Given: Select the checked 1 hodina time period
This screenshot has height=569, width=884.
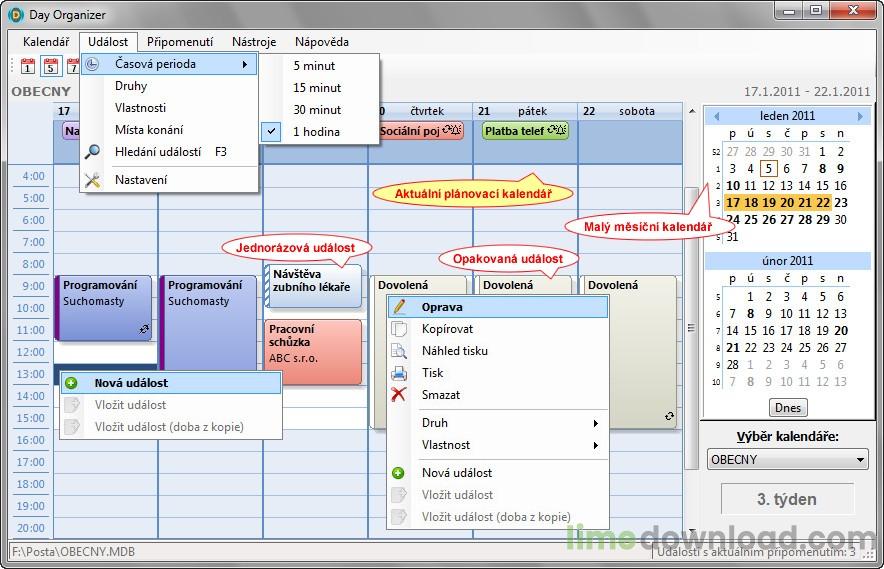Looking at the screenshot, I should point(320,132).
